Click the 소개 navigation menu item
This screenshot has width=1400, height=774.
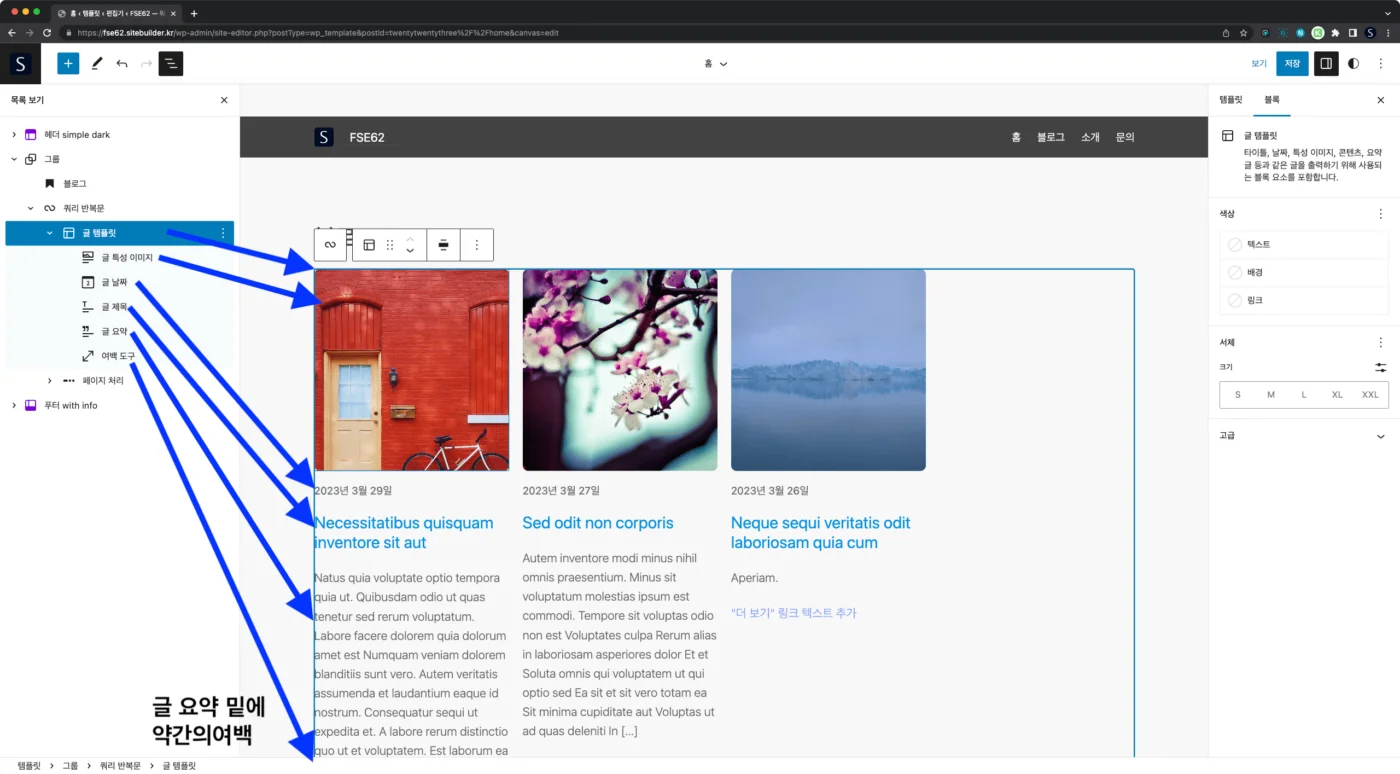coord(1090,137)
